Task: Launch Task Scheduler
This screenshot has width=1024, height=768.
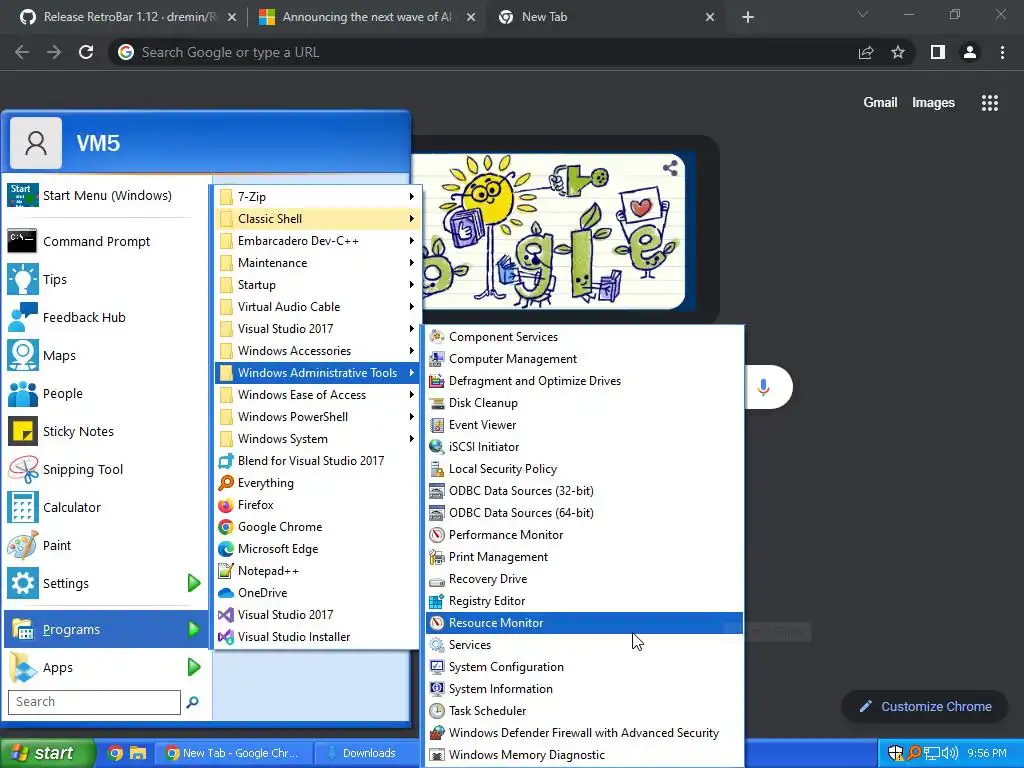Action: 584,711
